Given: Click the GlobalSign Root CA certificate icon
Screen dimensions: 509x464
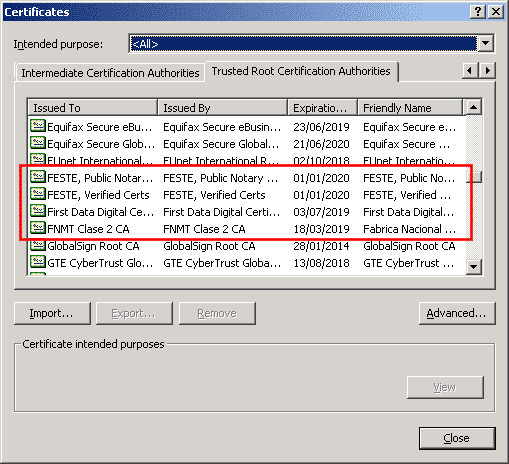Looking at the screenshot, I should (38, 245).
